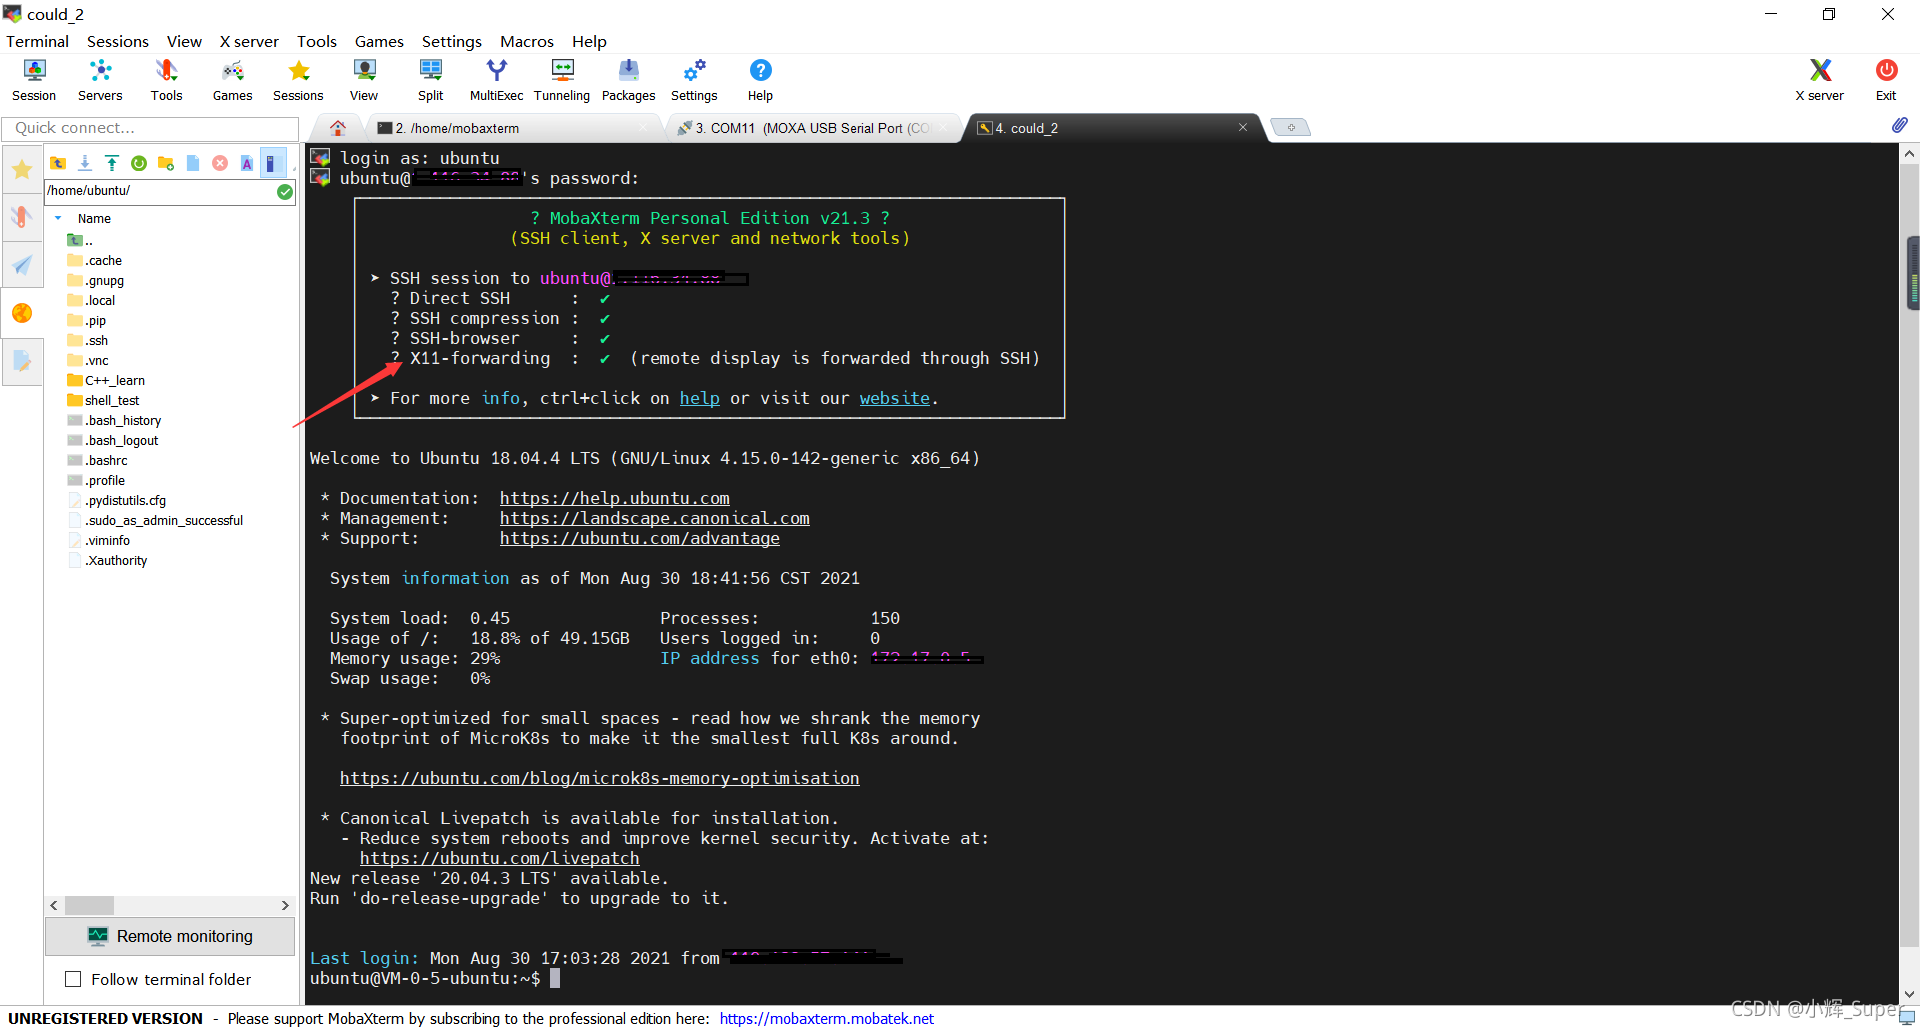Refresh the SFTP folder listing
This screenshot has width=1920, height=1030.
139,163
